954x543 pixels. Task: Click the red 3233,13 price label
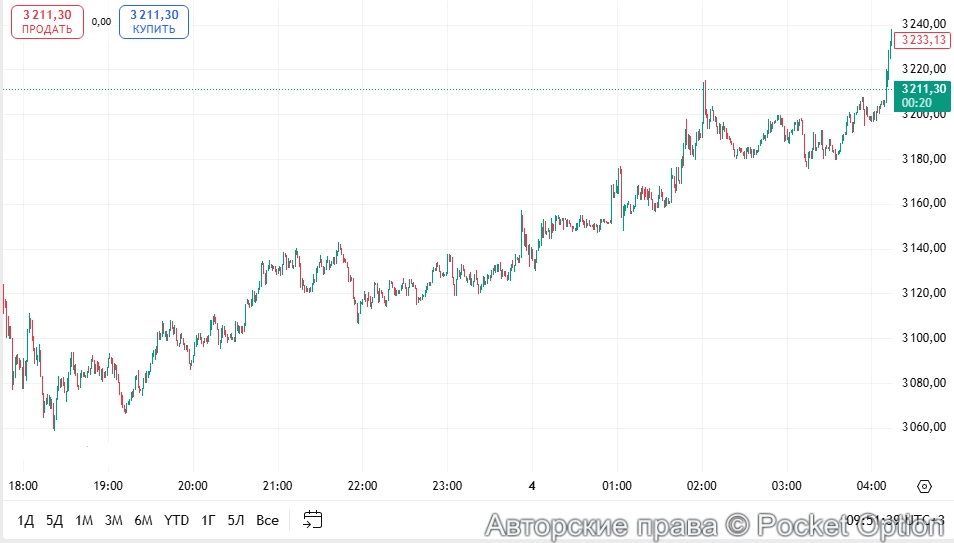(923, 40)
